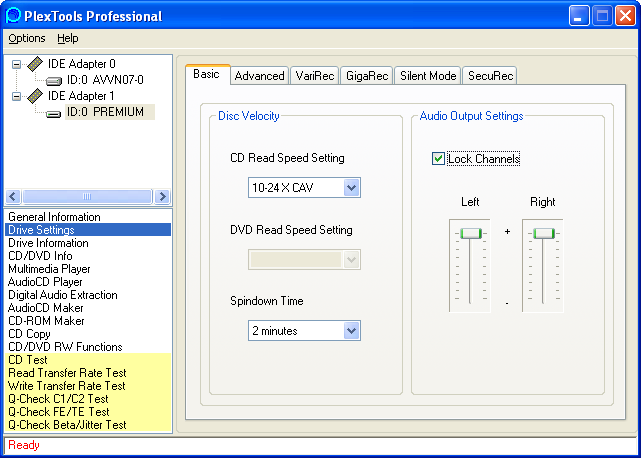Open AudioCD Maker
This screenshot has width=641, height=458.
(88, 308)
